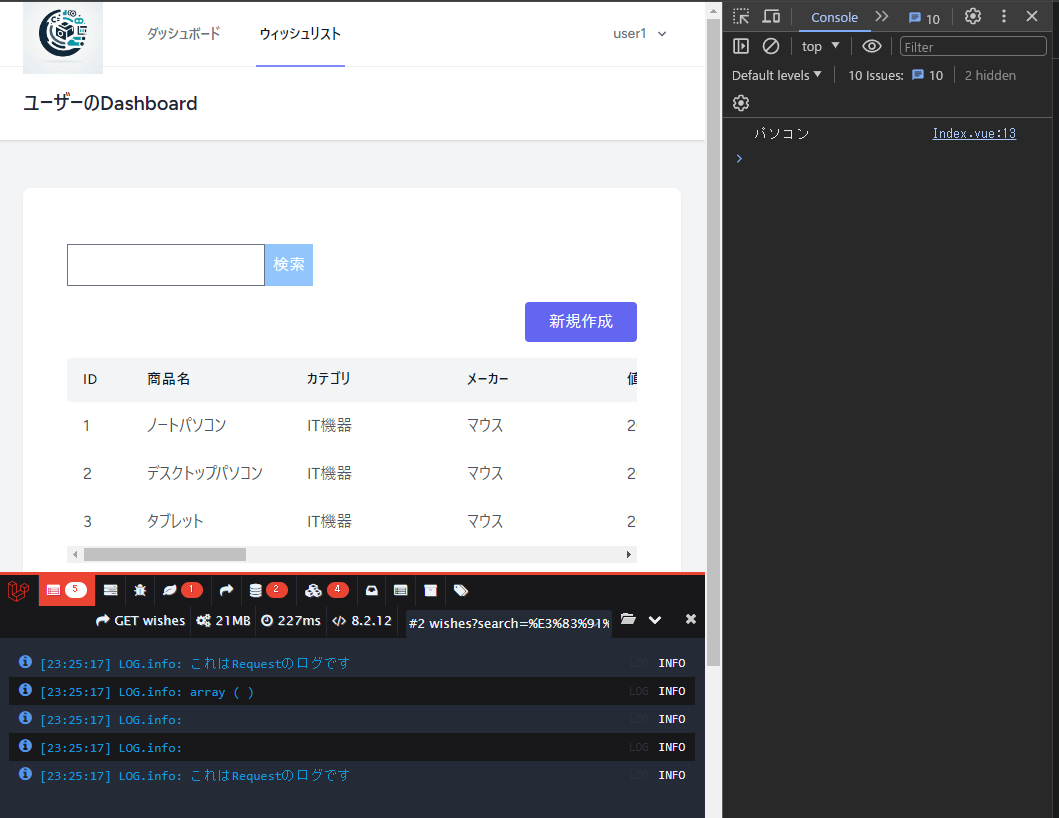Go to the ウィッシュリスト nav link
This screenshot has height=818, width=1059.
pyautogui.click(x=301, y=34)
